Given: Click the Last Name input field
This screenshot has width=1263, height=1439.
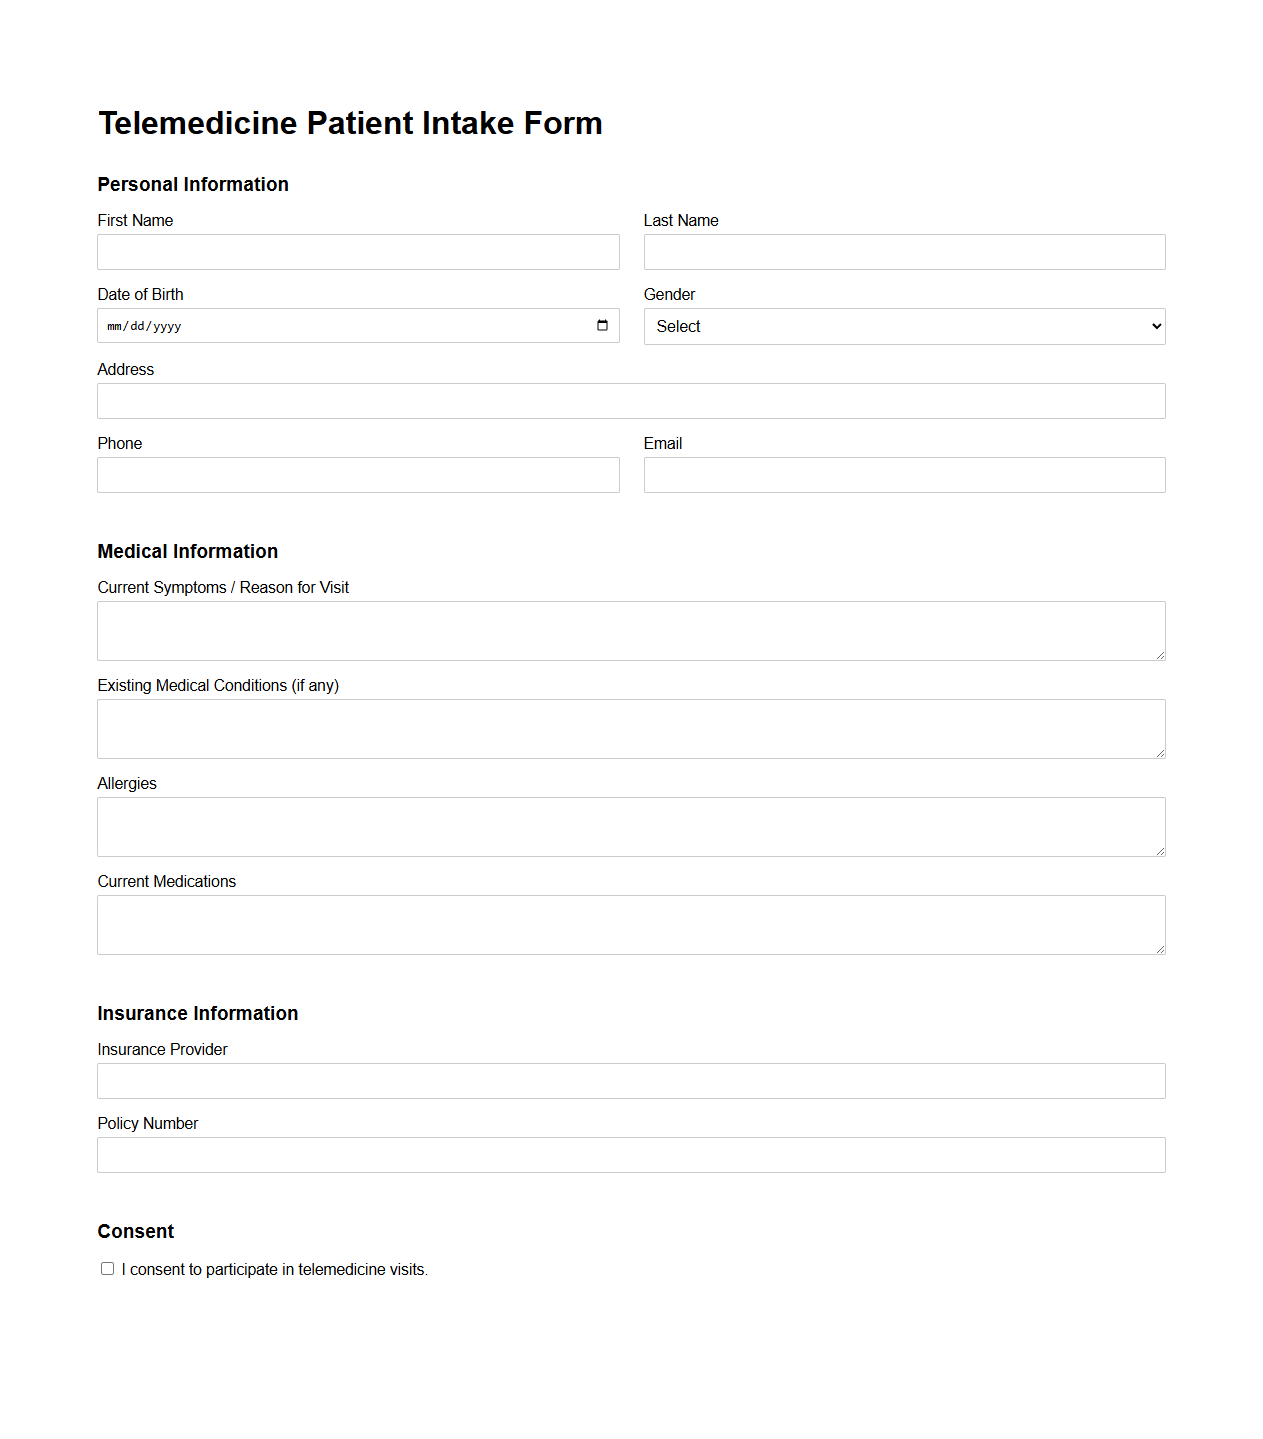Looking at the screenshot, I should click(x=903, y=251).
